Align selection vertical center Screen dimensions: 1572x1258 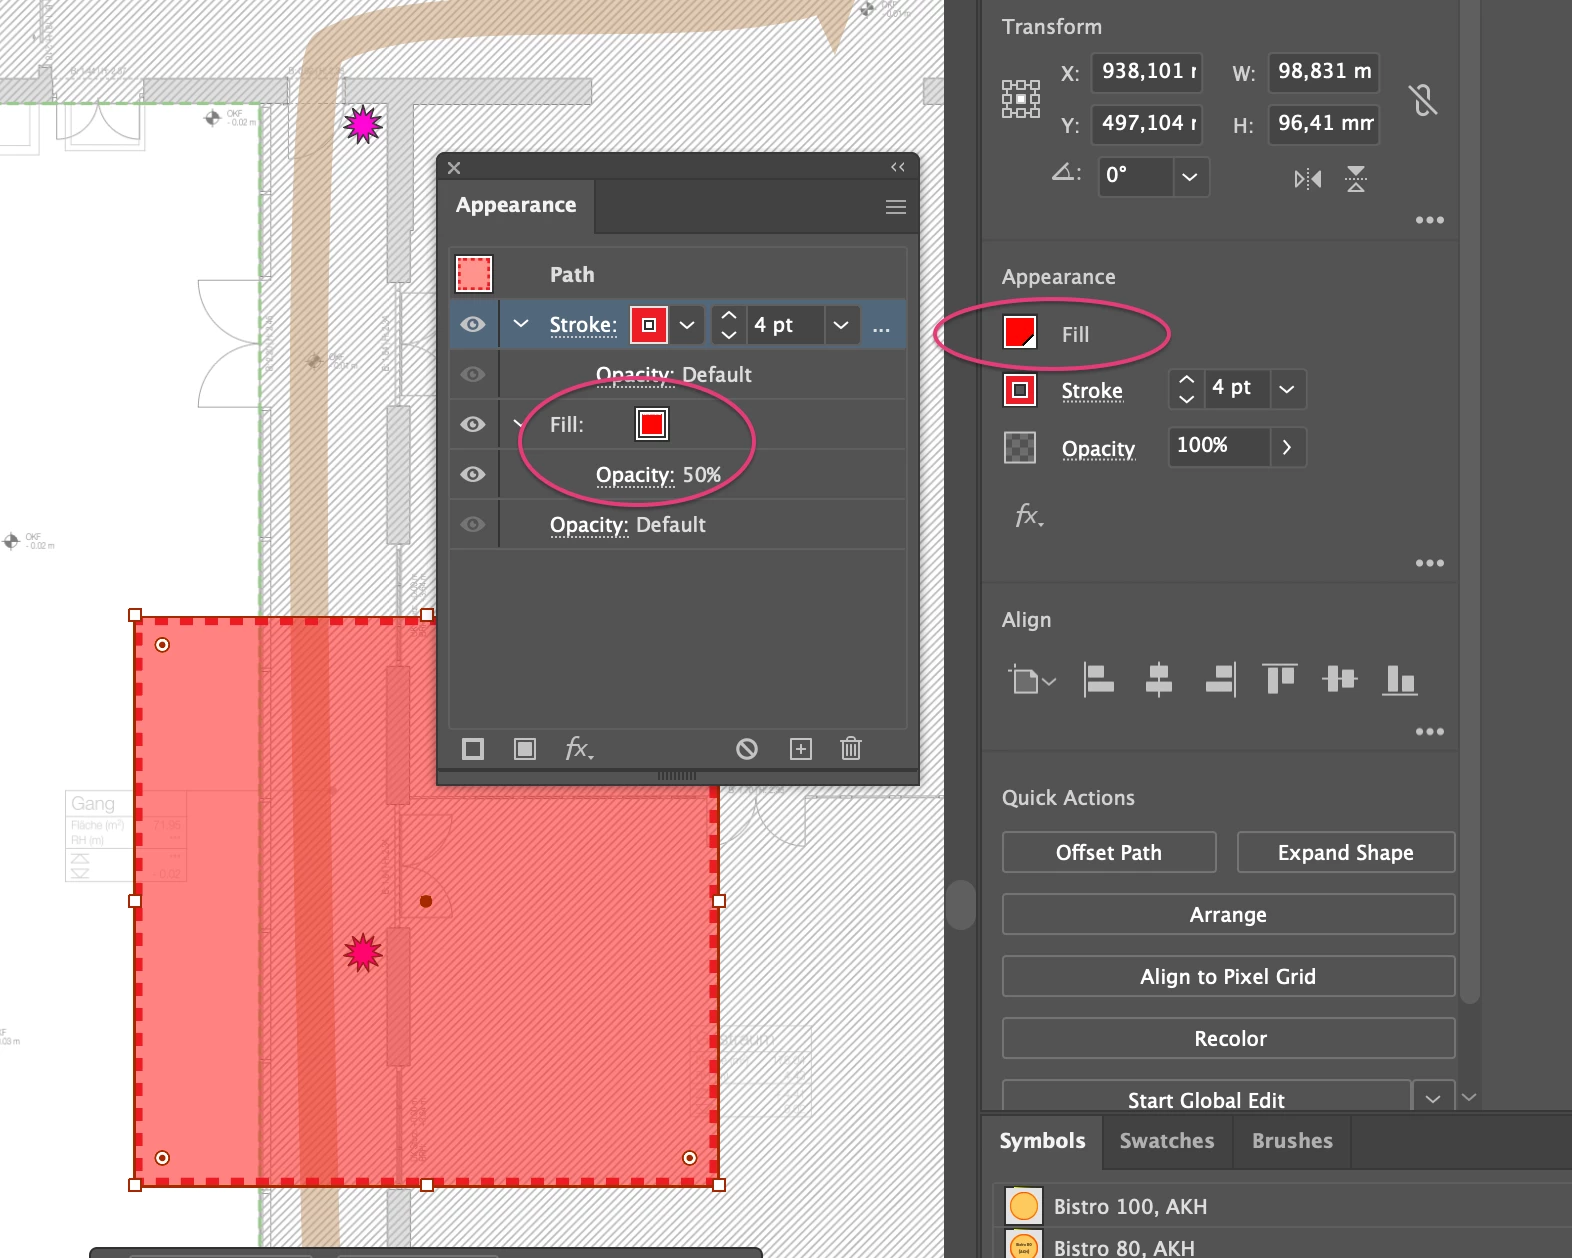(x=1340, y=680)
